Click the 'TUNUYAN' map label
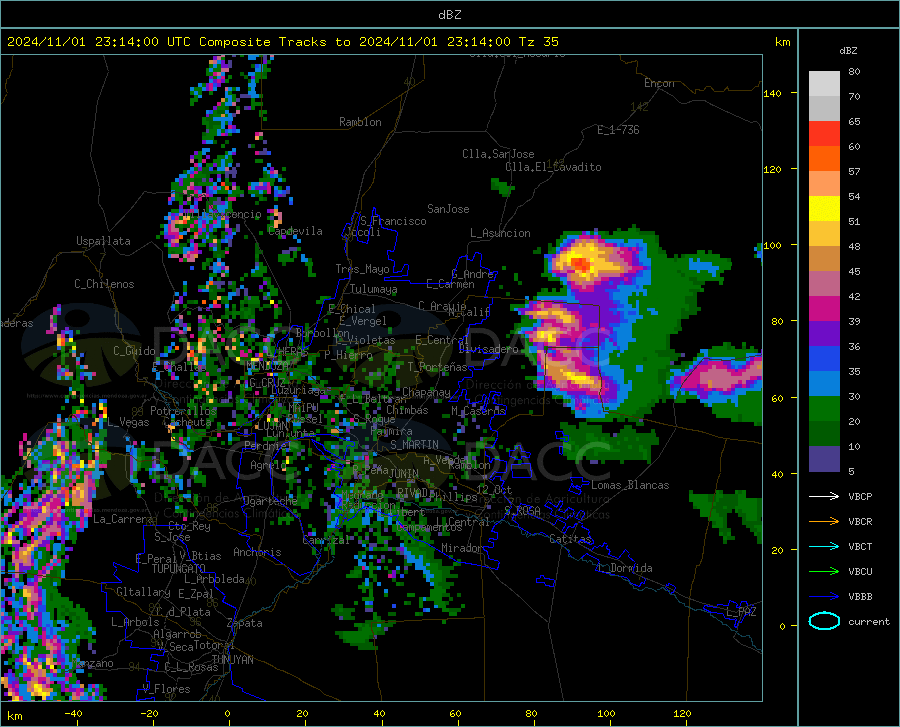 (x=232, y=660)
